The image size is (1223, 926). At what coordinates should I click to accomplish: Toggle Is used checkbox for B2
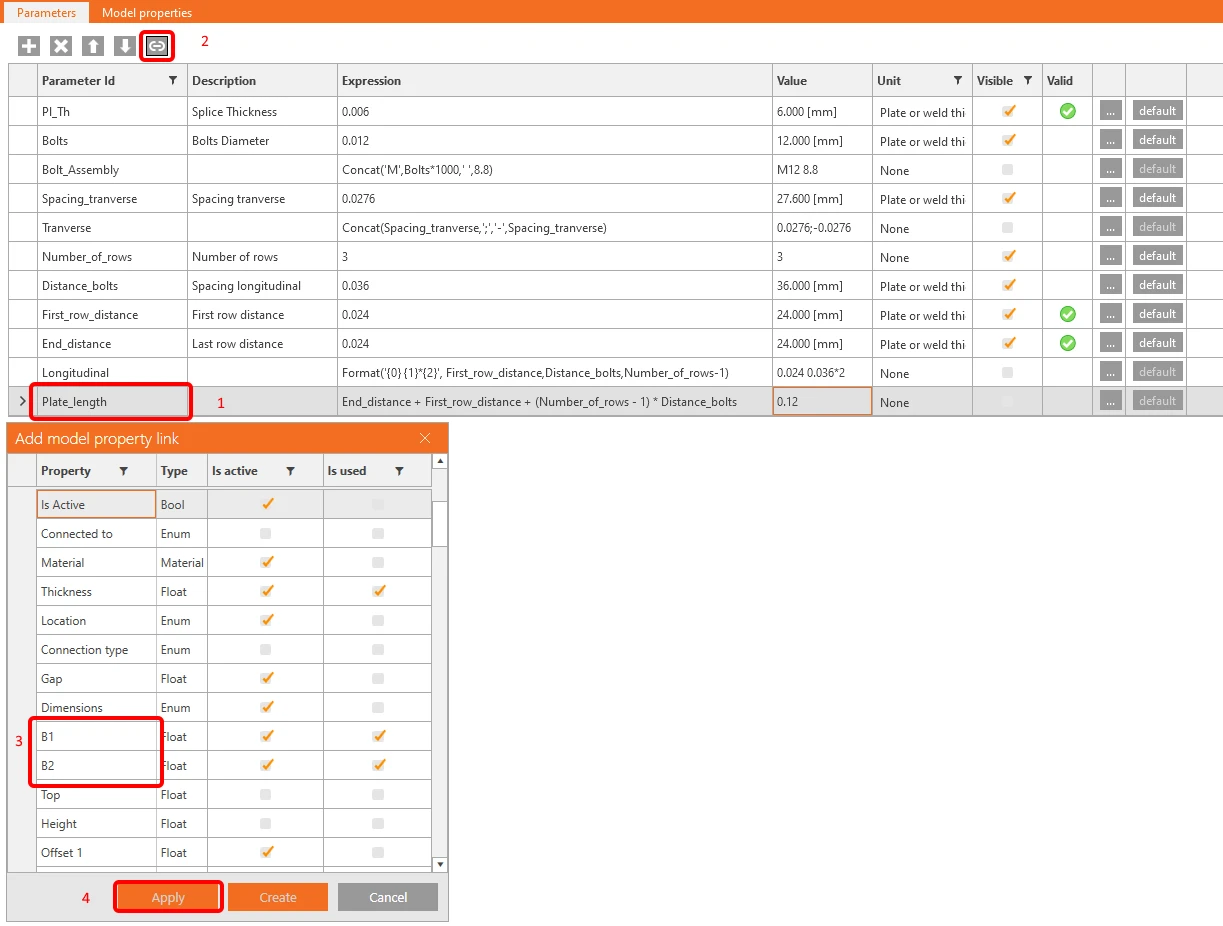click(x=378, y=766)
